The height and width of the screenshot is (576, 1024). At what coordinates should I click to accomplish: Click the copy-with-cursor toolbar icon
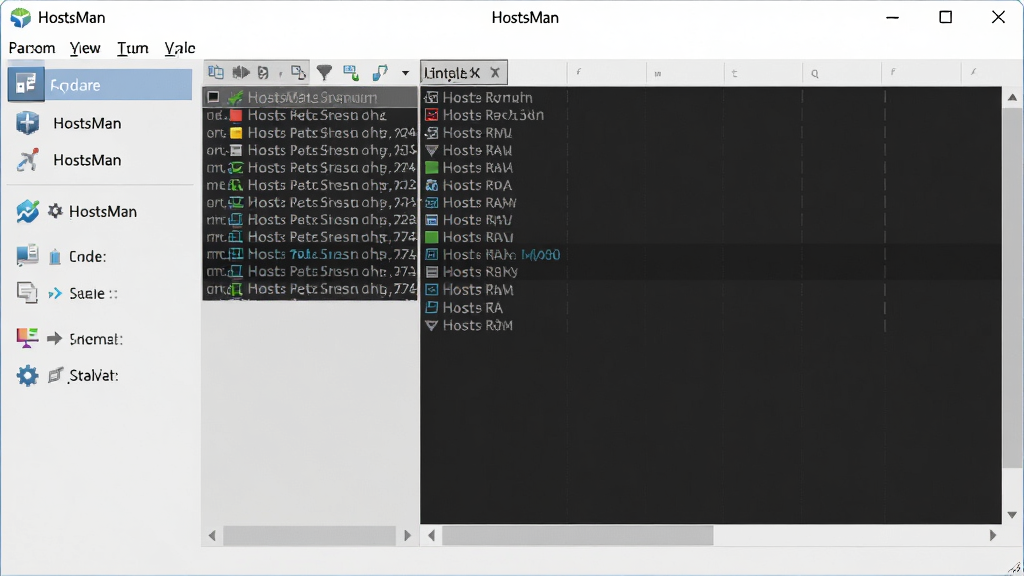(x=298, y=72)
